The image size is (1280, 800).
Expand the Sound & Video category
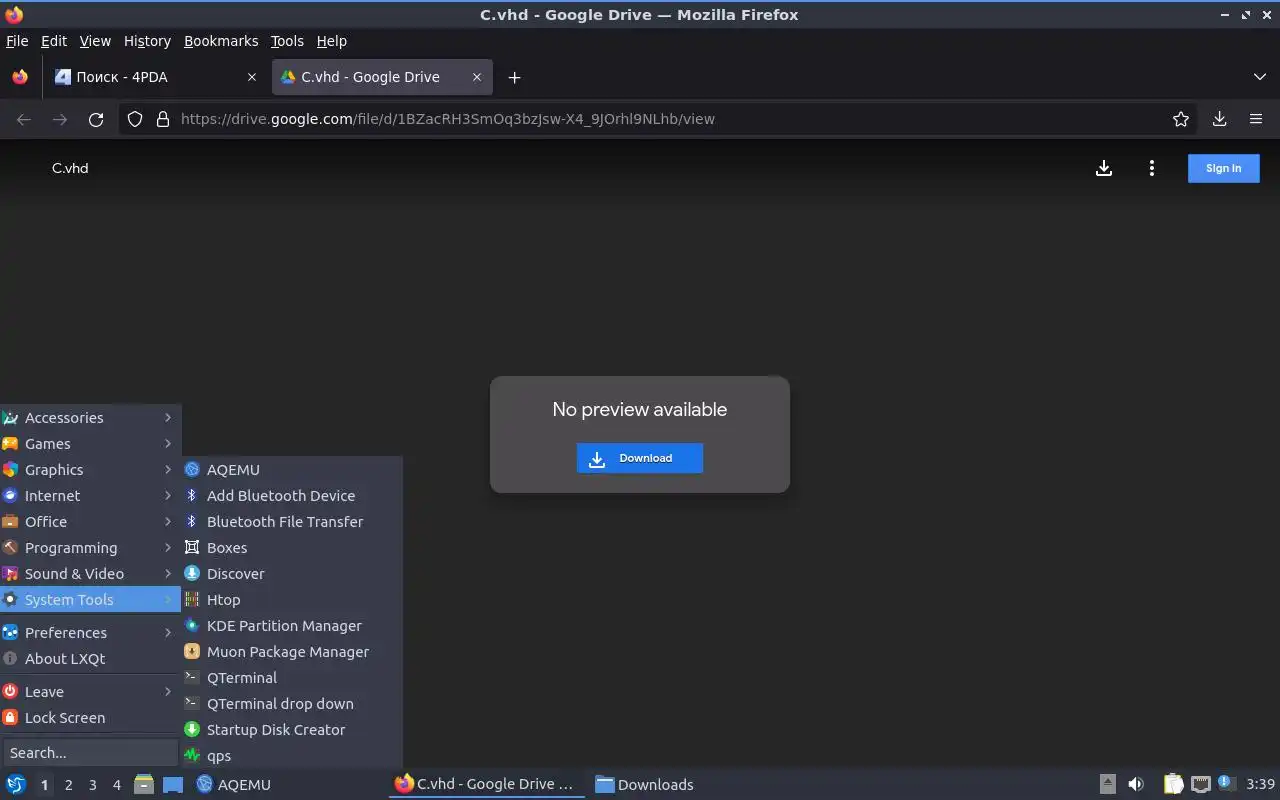[90, 574]
